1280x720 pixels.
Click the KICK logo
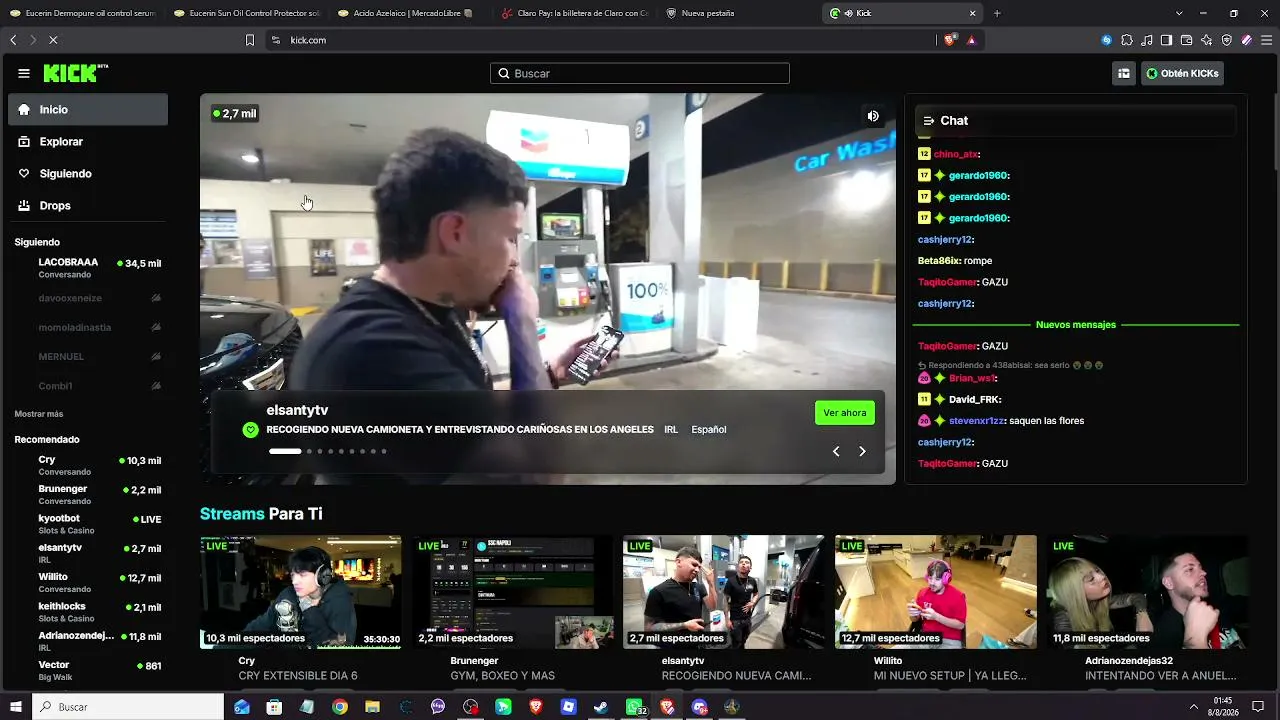[x=76, y=73]
